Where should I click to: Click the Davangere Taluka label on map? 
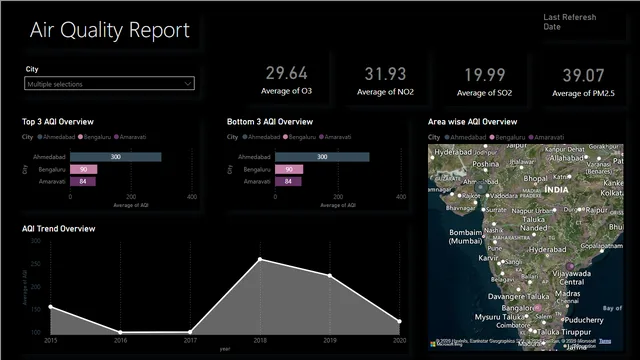[518, 297]
